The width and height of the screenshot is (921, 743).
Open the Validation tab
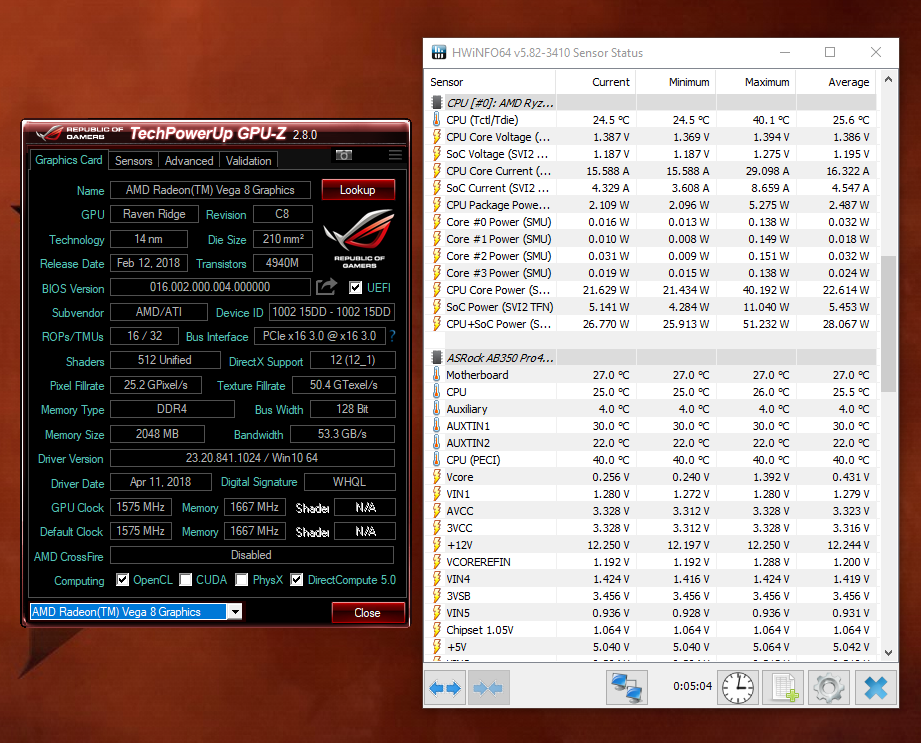tap(248, 160)
